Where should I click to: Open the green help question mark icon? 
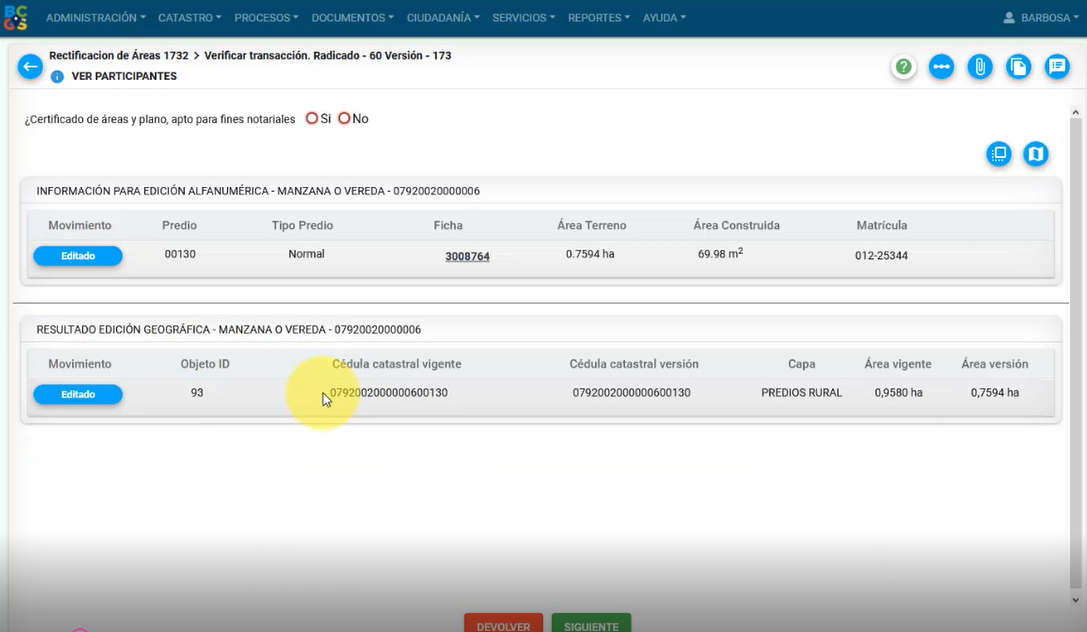(904, 67)
